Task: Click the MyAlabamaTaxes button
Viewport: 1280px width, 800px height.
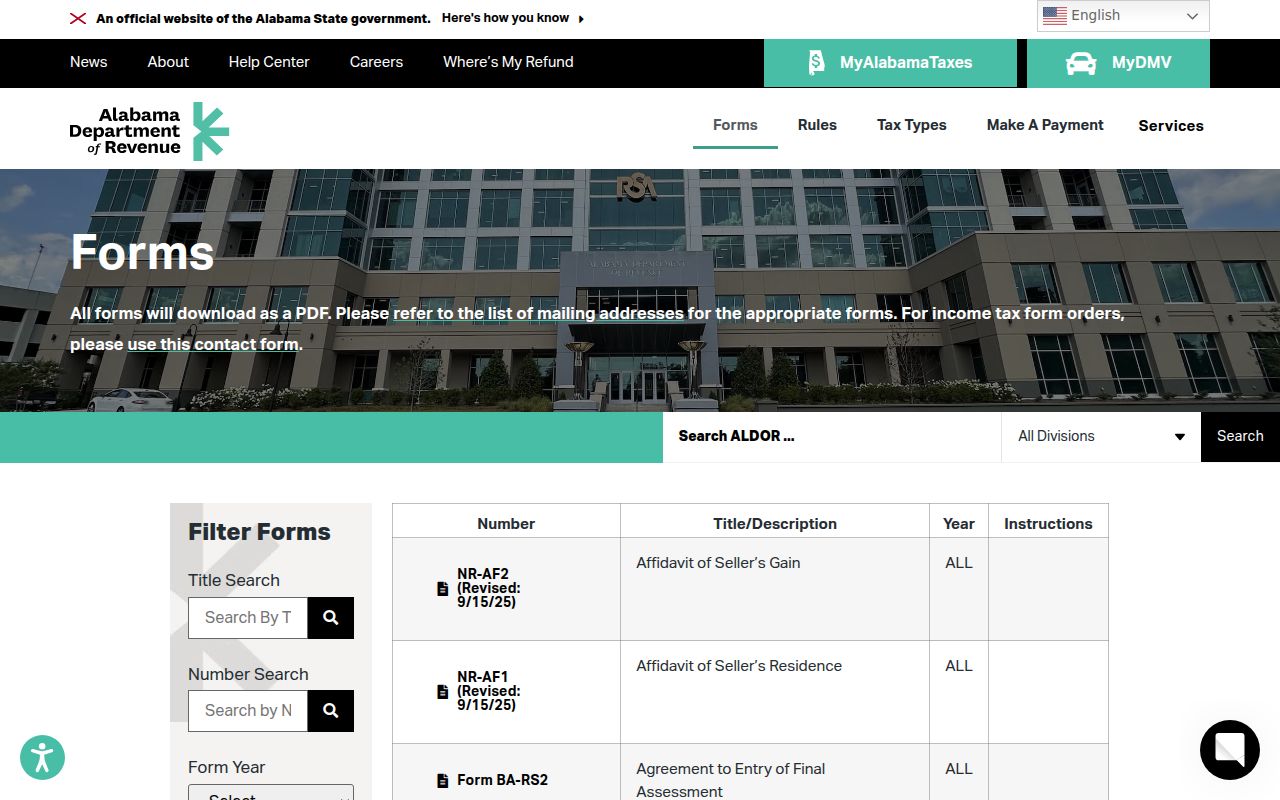Action: click(890, 63)
